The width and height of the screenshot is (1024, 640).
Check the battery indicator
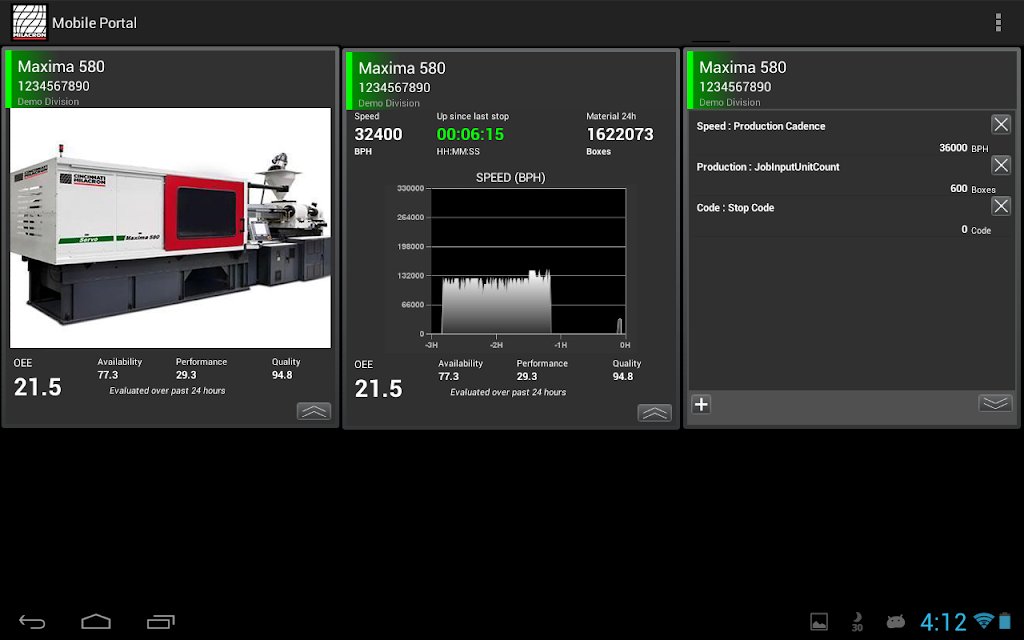point(1004,621)
